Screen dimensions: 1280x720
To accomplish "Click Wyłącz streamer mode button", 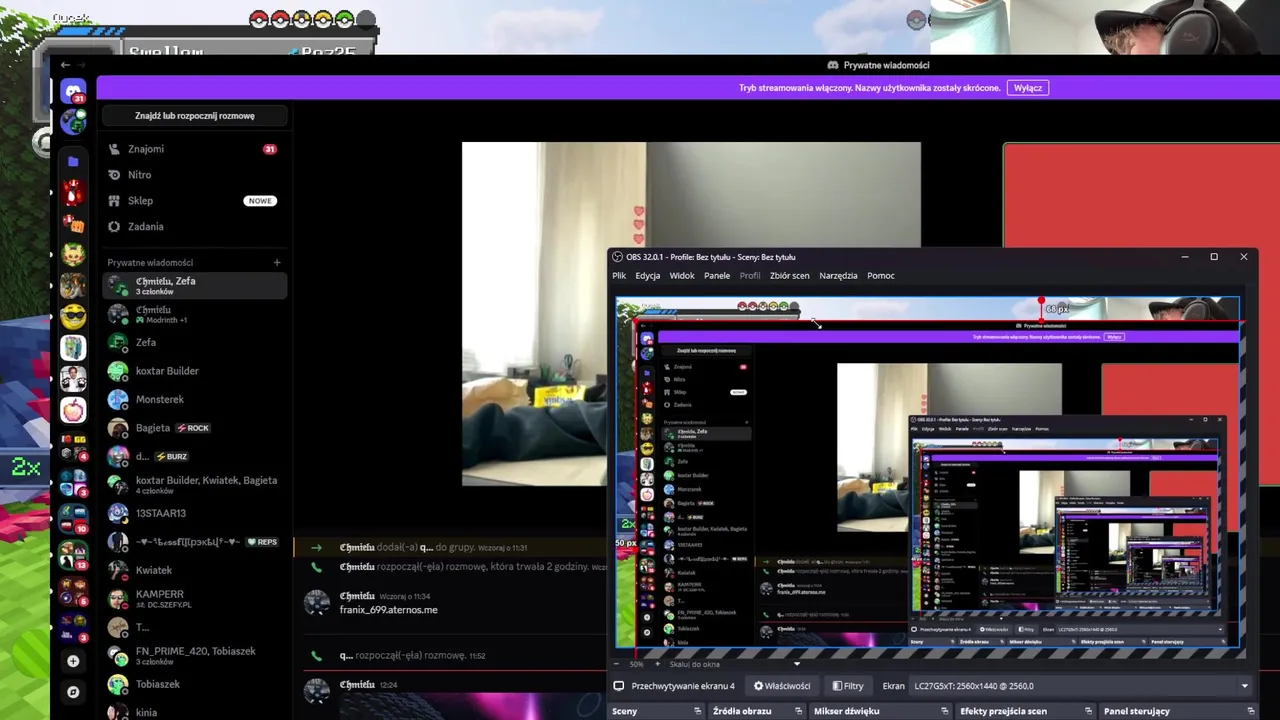I will point(1028,88).
